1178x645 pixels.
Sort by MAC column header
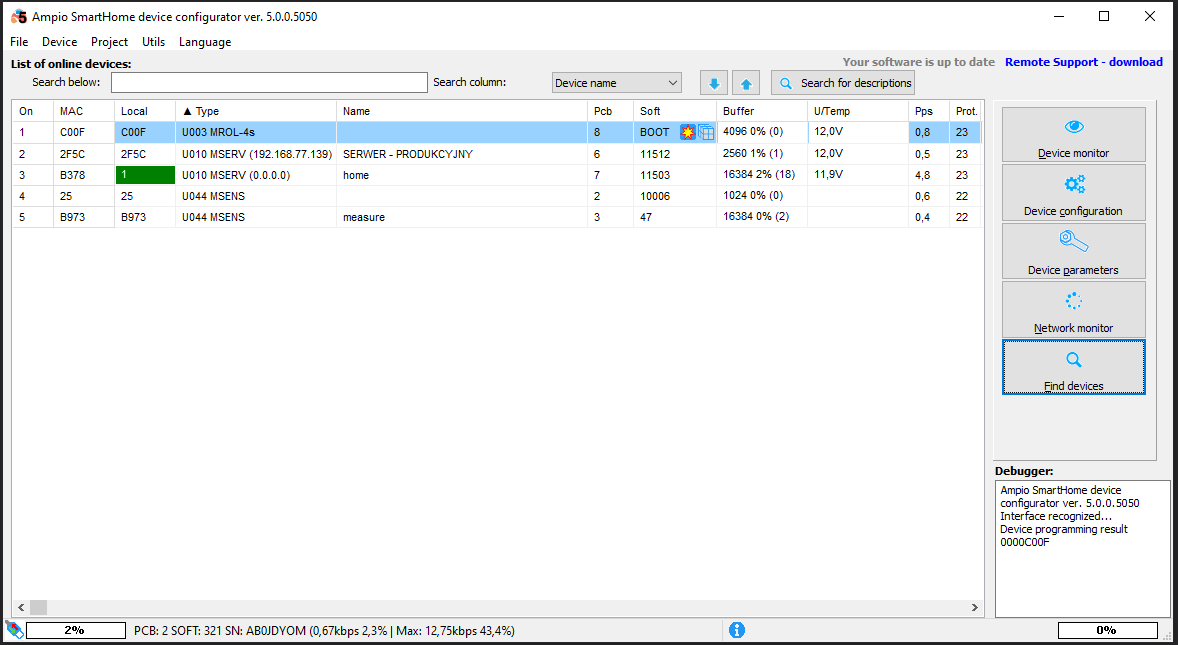pos(83,111)
